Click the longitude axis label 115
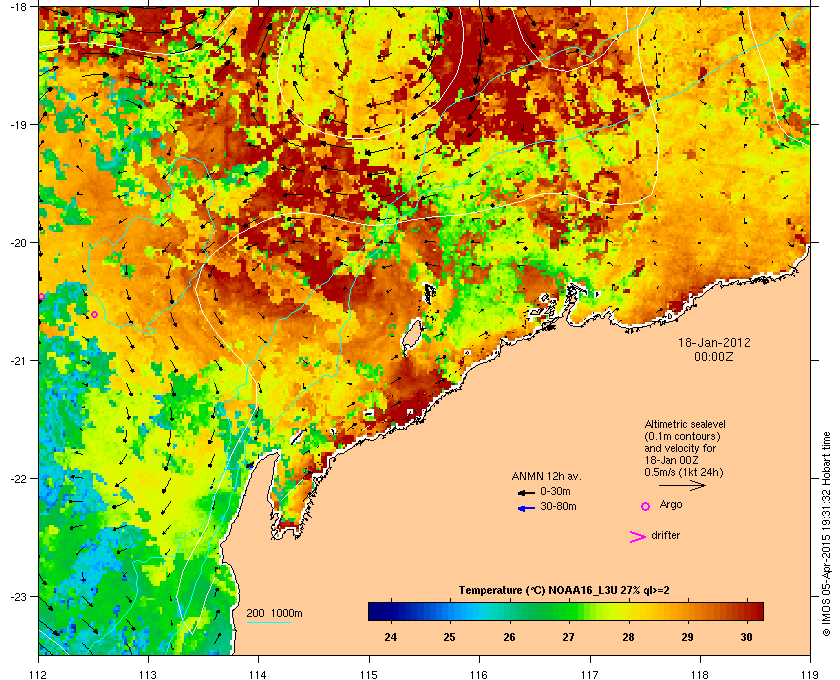This screenshot has width=840, height=680. [369, 675]
